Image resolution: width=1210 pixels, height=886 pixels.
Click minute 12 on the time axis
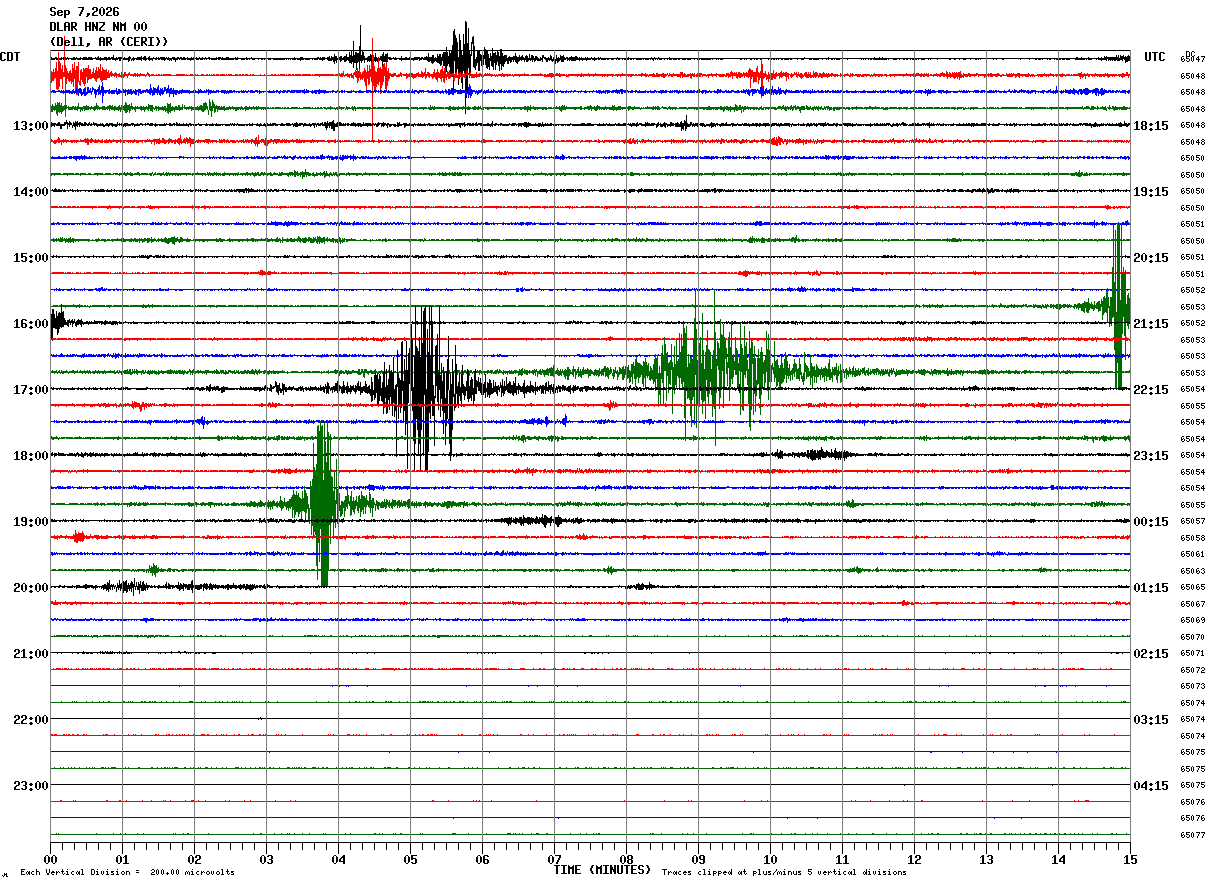coord(914,859)
